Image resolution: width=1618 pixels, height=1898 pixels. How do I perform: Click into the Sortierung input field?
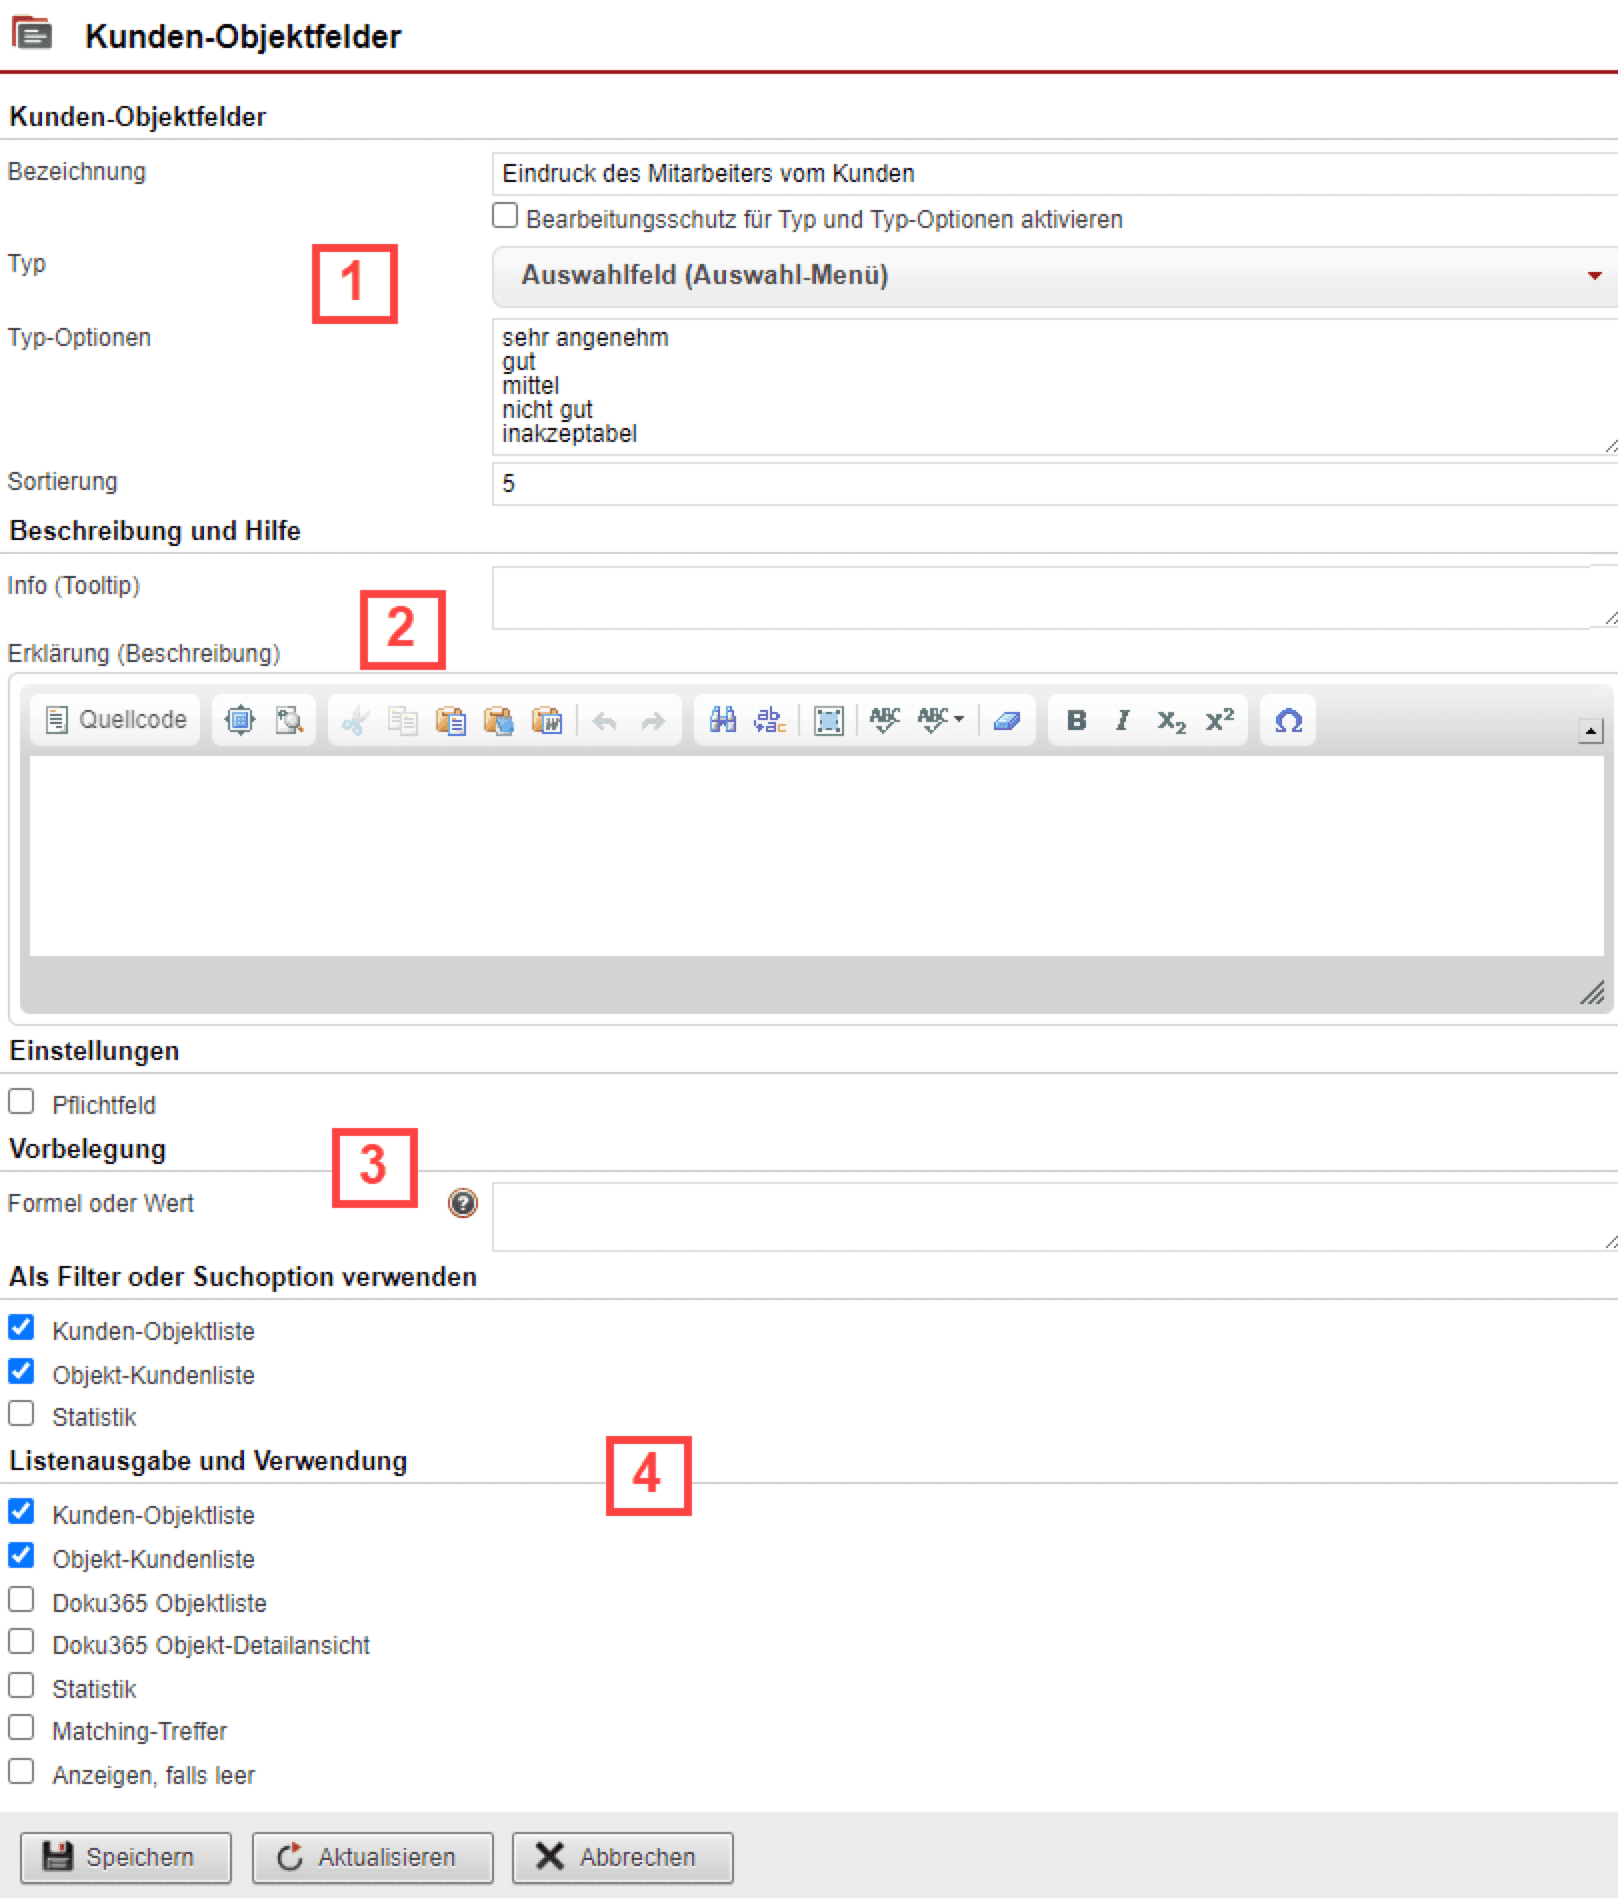1054,484
